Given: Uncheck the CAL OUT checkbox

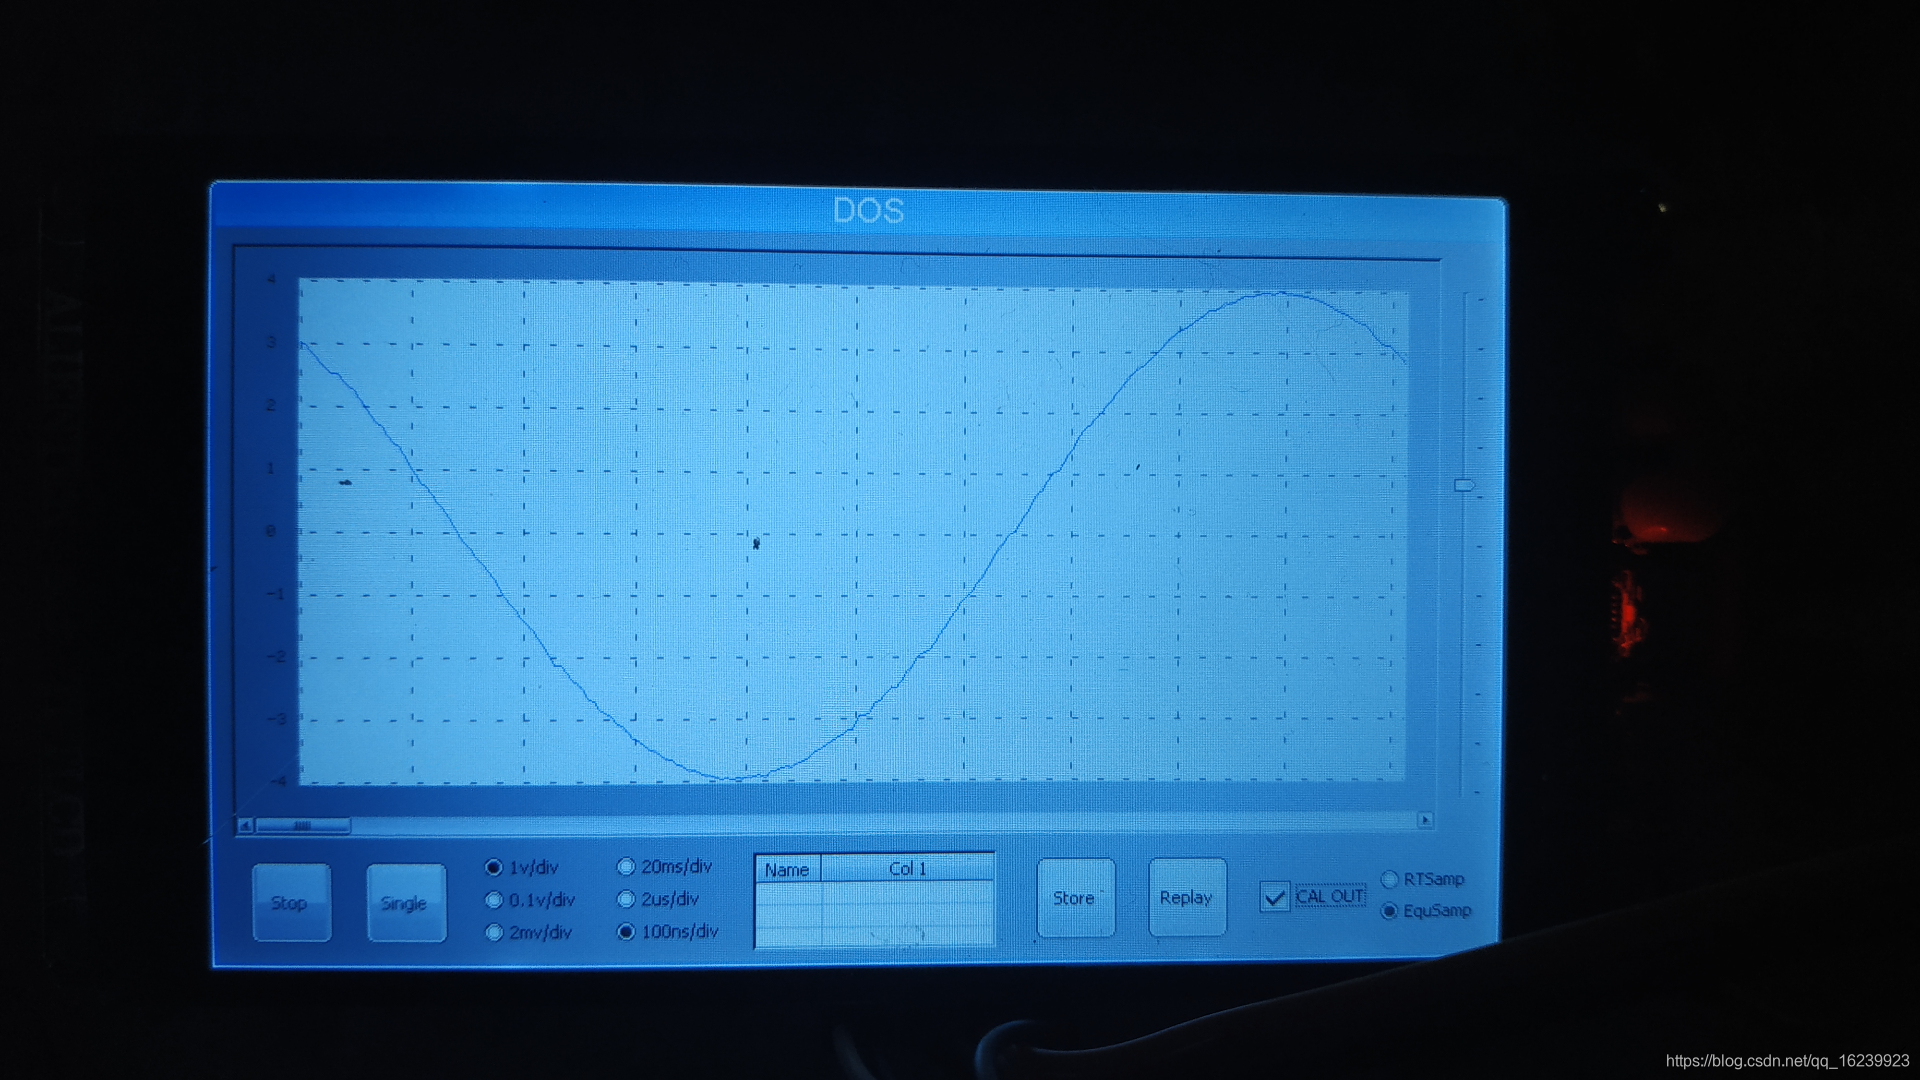Looking at the screenshot, I should [1274, 897].
